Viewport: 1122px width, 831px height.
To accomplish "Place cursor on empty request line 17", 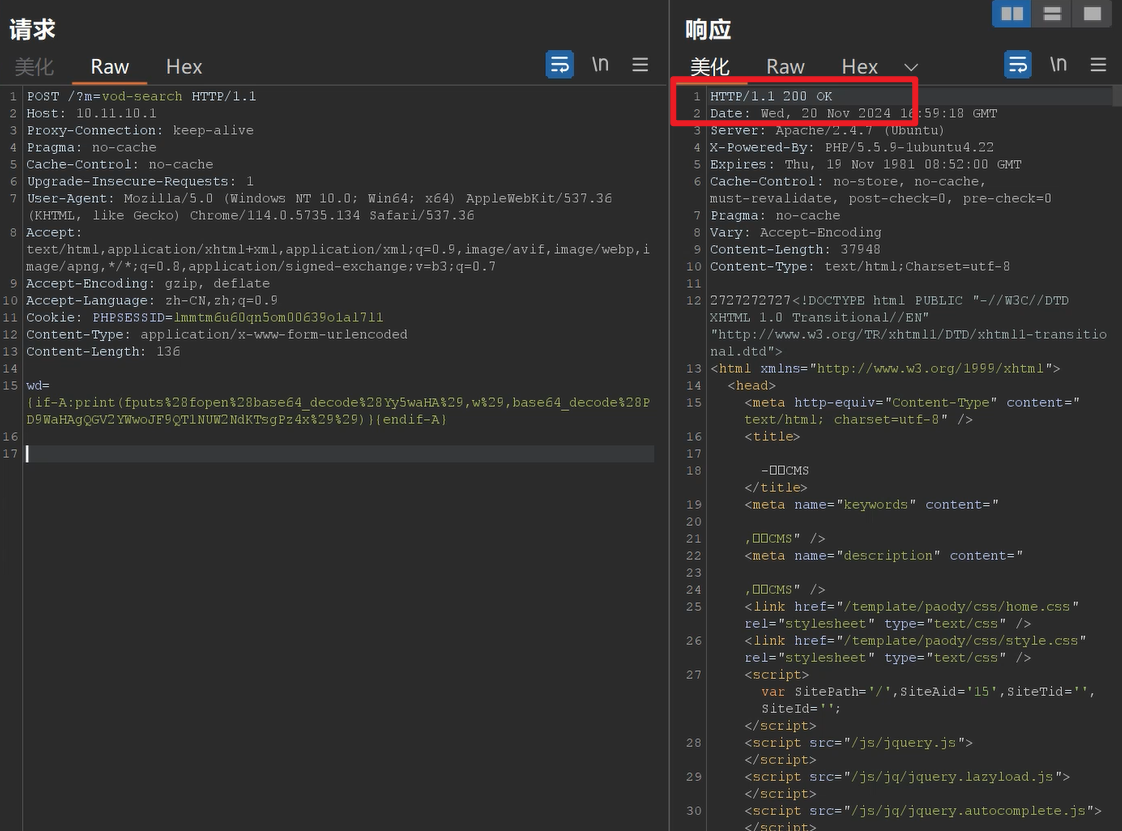I will pyautogui.click(x=338, y=453).
